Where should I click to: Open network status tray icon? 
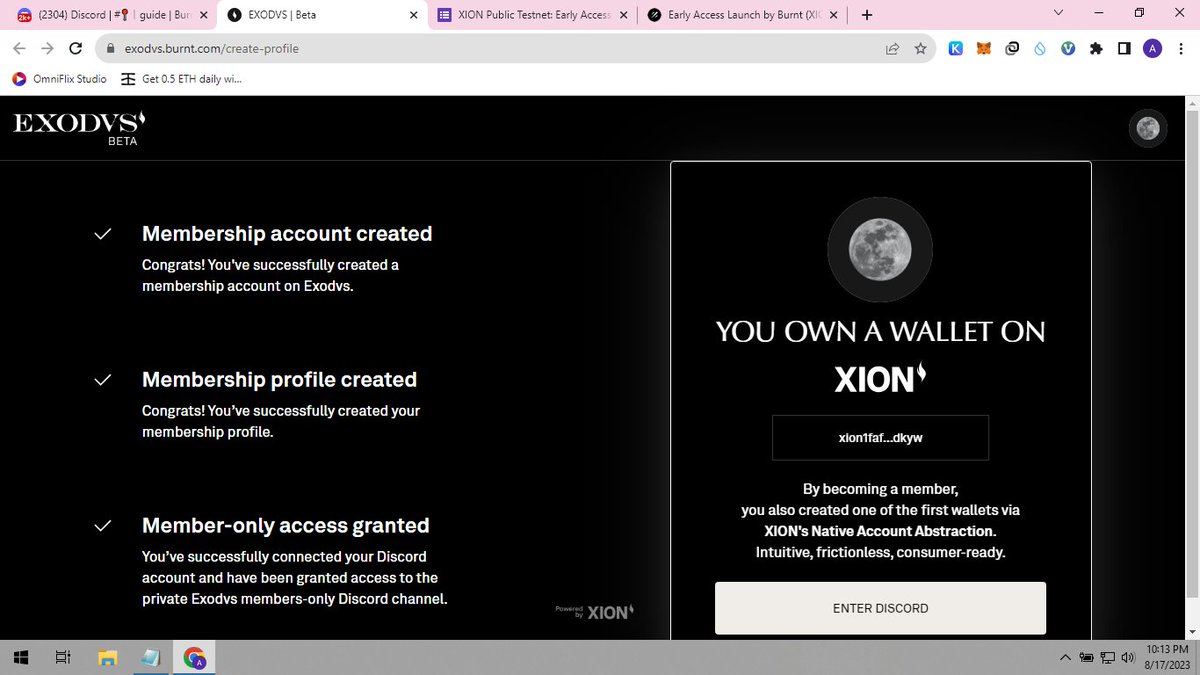[x=1107, y=658]
